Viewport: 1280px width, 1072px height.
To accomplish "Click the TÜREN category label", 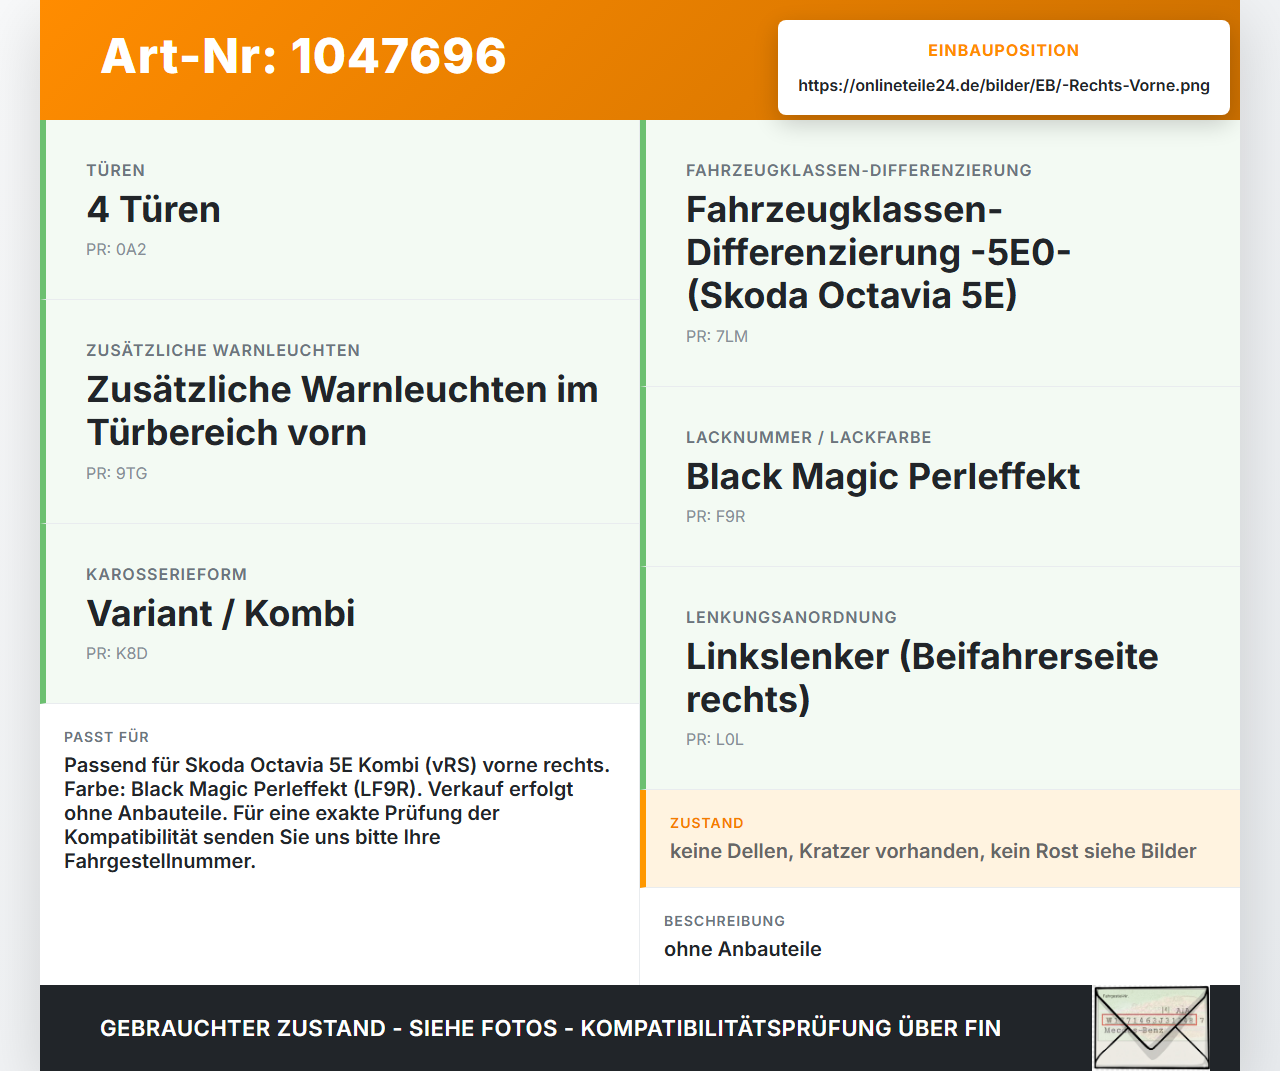I will click(116, 170).
